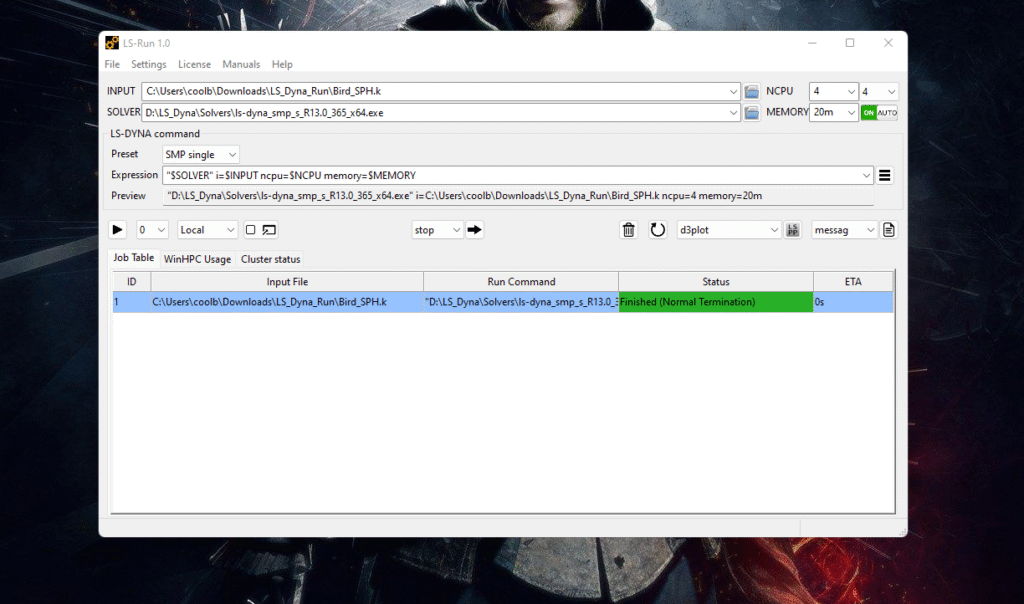The image size is (1024, 604).
Task: Click the command Preview text
Action: tap(464, 196)
